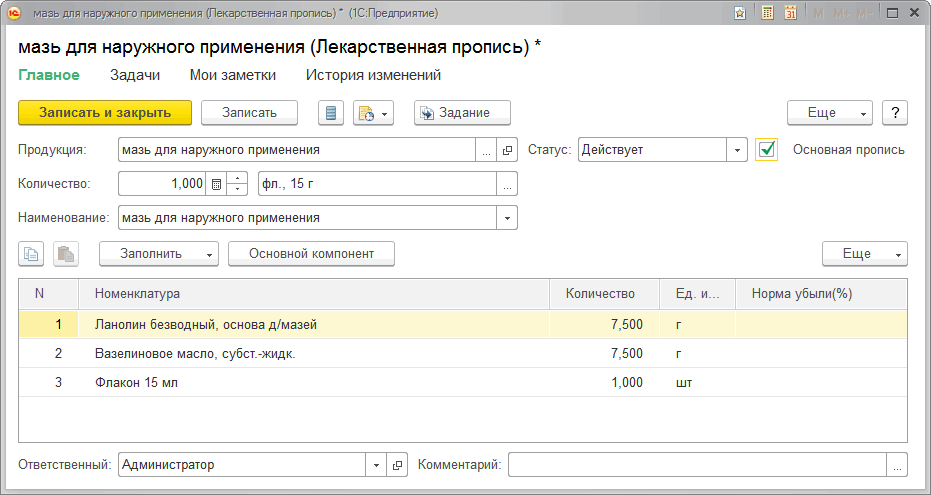931x495 pixels.
Task: Open the calculator button in Количество field
Action: click(216, 184)
